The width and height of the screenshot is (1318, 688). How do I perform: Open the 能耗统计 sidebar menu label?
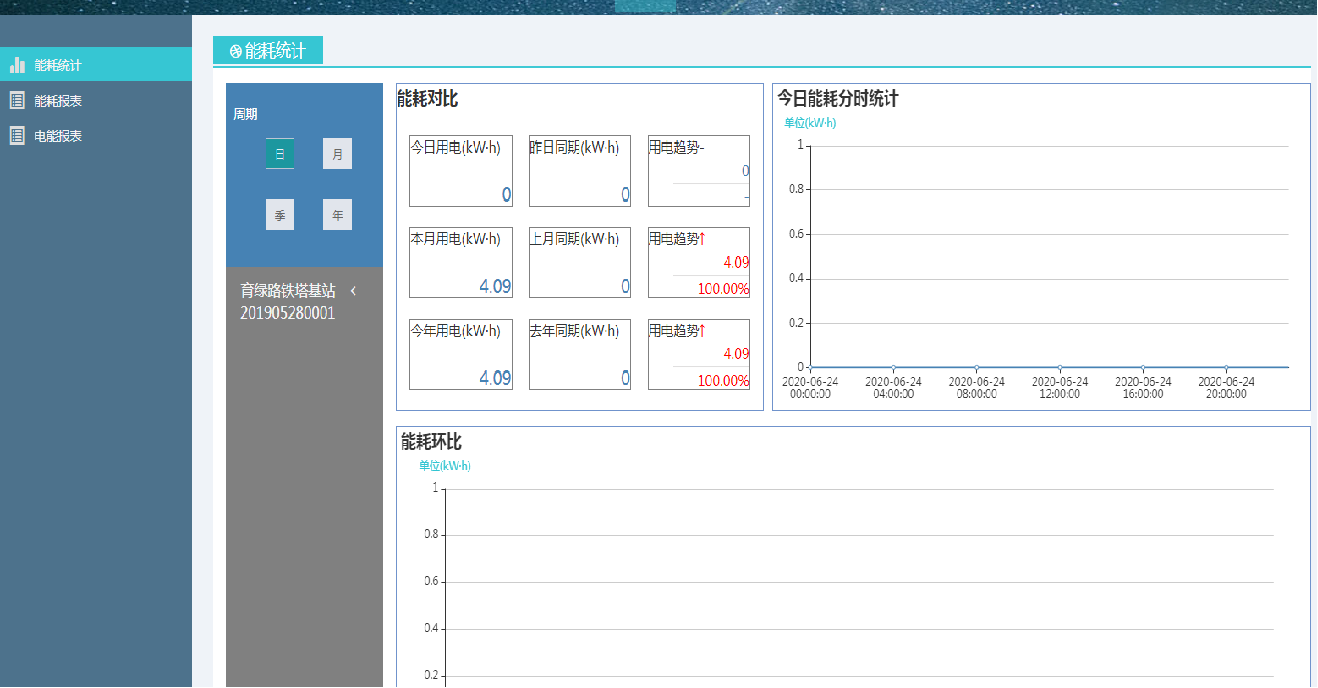click(58, 65)
